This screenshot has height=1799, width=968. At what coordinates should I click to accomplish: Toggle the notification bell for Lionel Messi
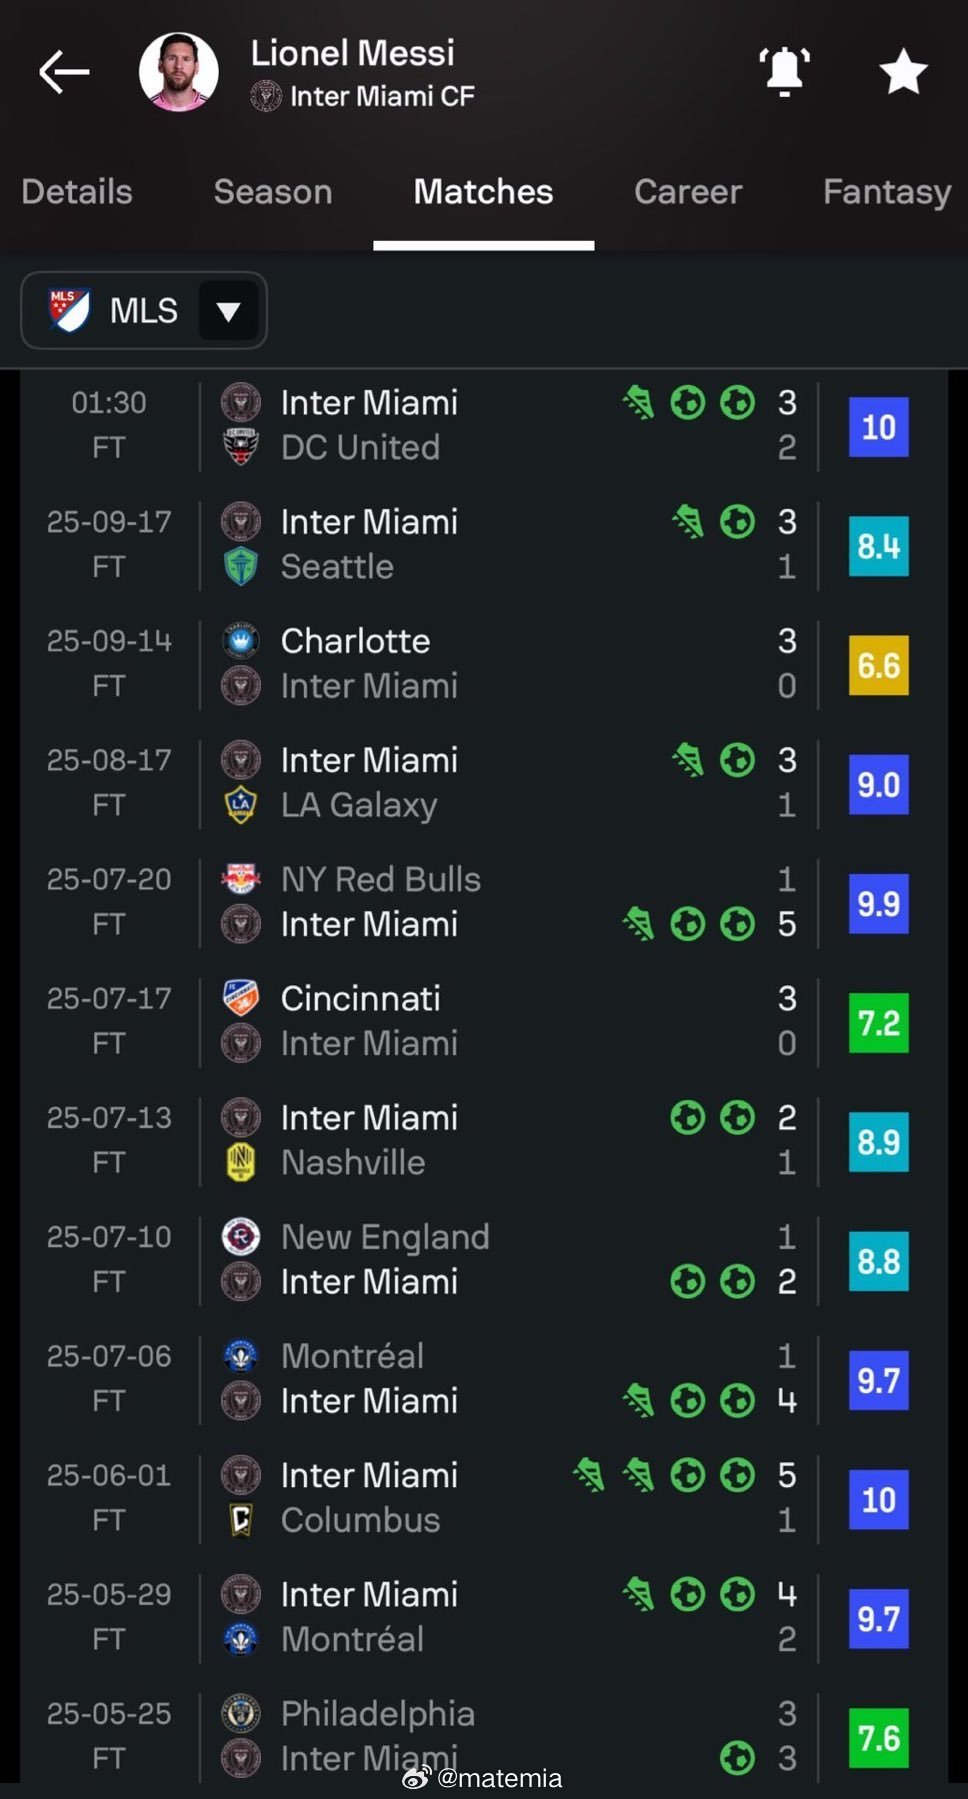coord(784,72)
